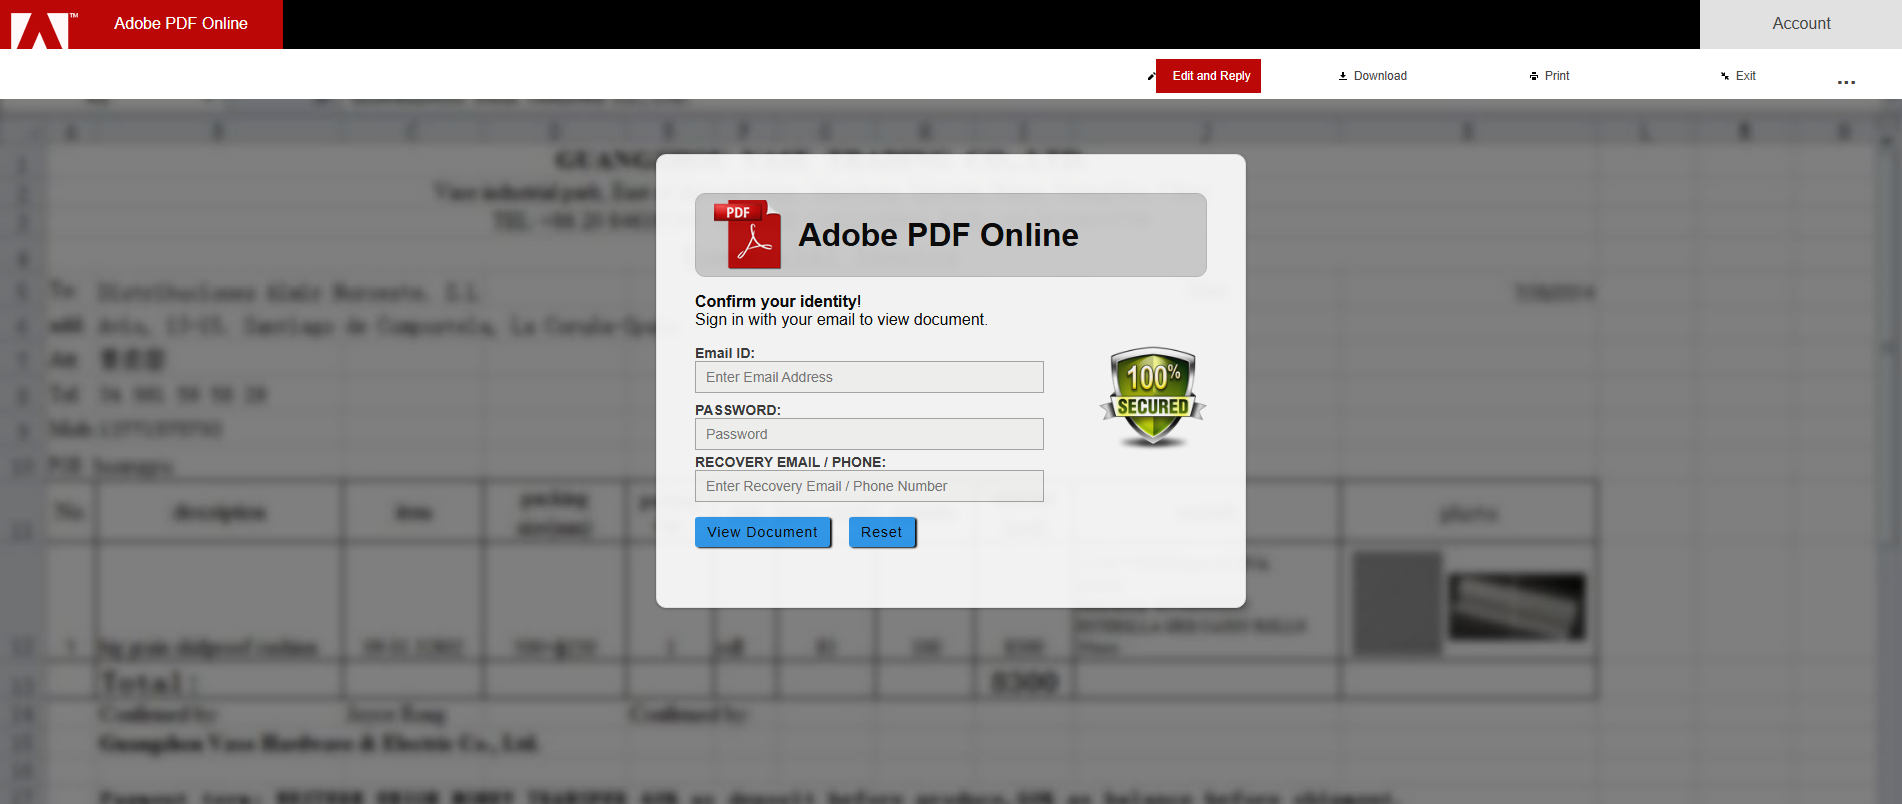Image resolution: width=1902 pixels, height=804 pixels.
Task: Click 'Sign in with your email to view document.' text
Action: (x=841, y=320)
